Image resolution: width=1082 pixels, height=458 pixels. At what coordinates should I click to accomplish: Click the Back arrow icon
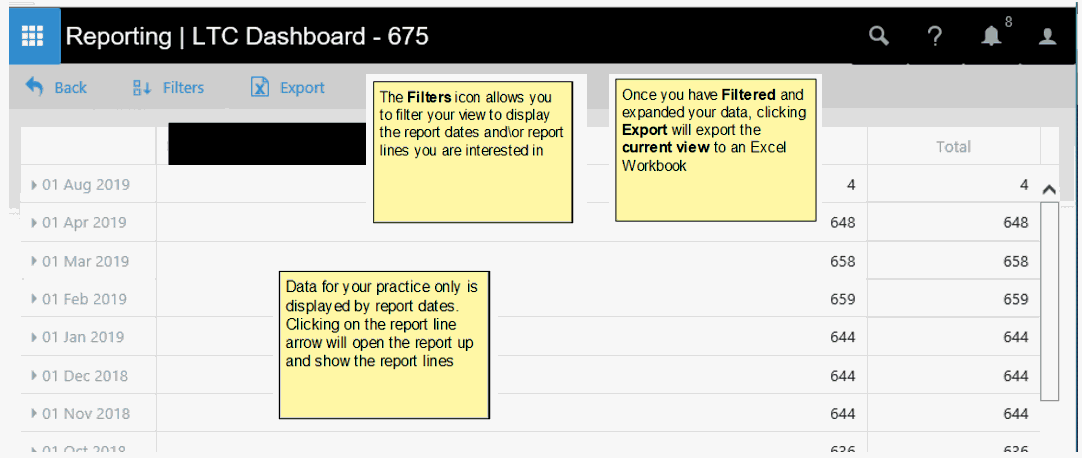click(x=35, y=87)
